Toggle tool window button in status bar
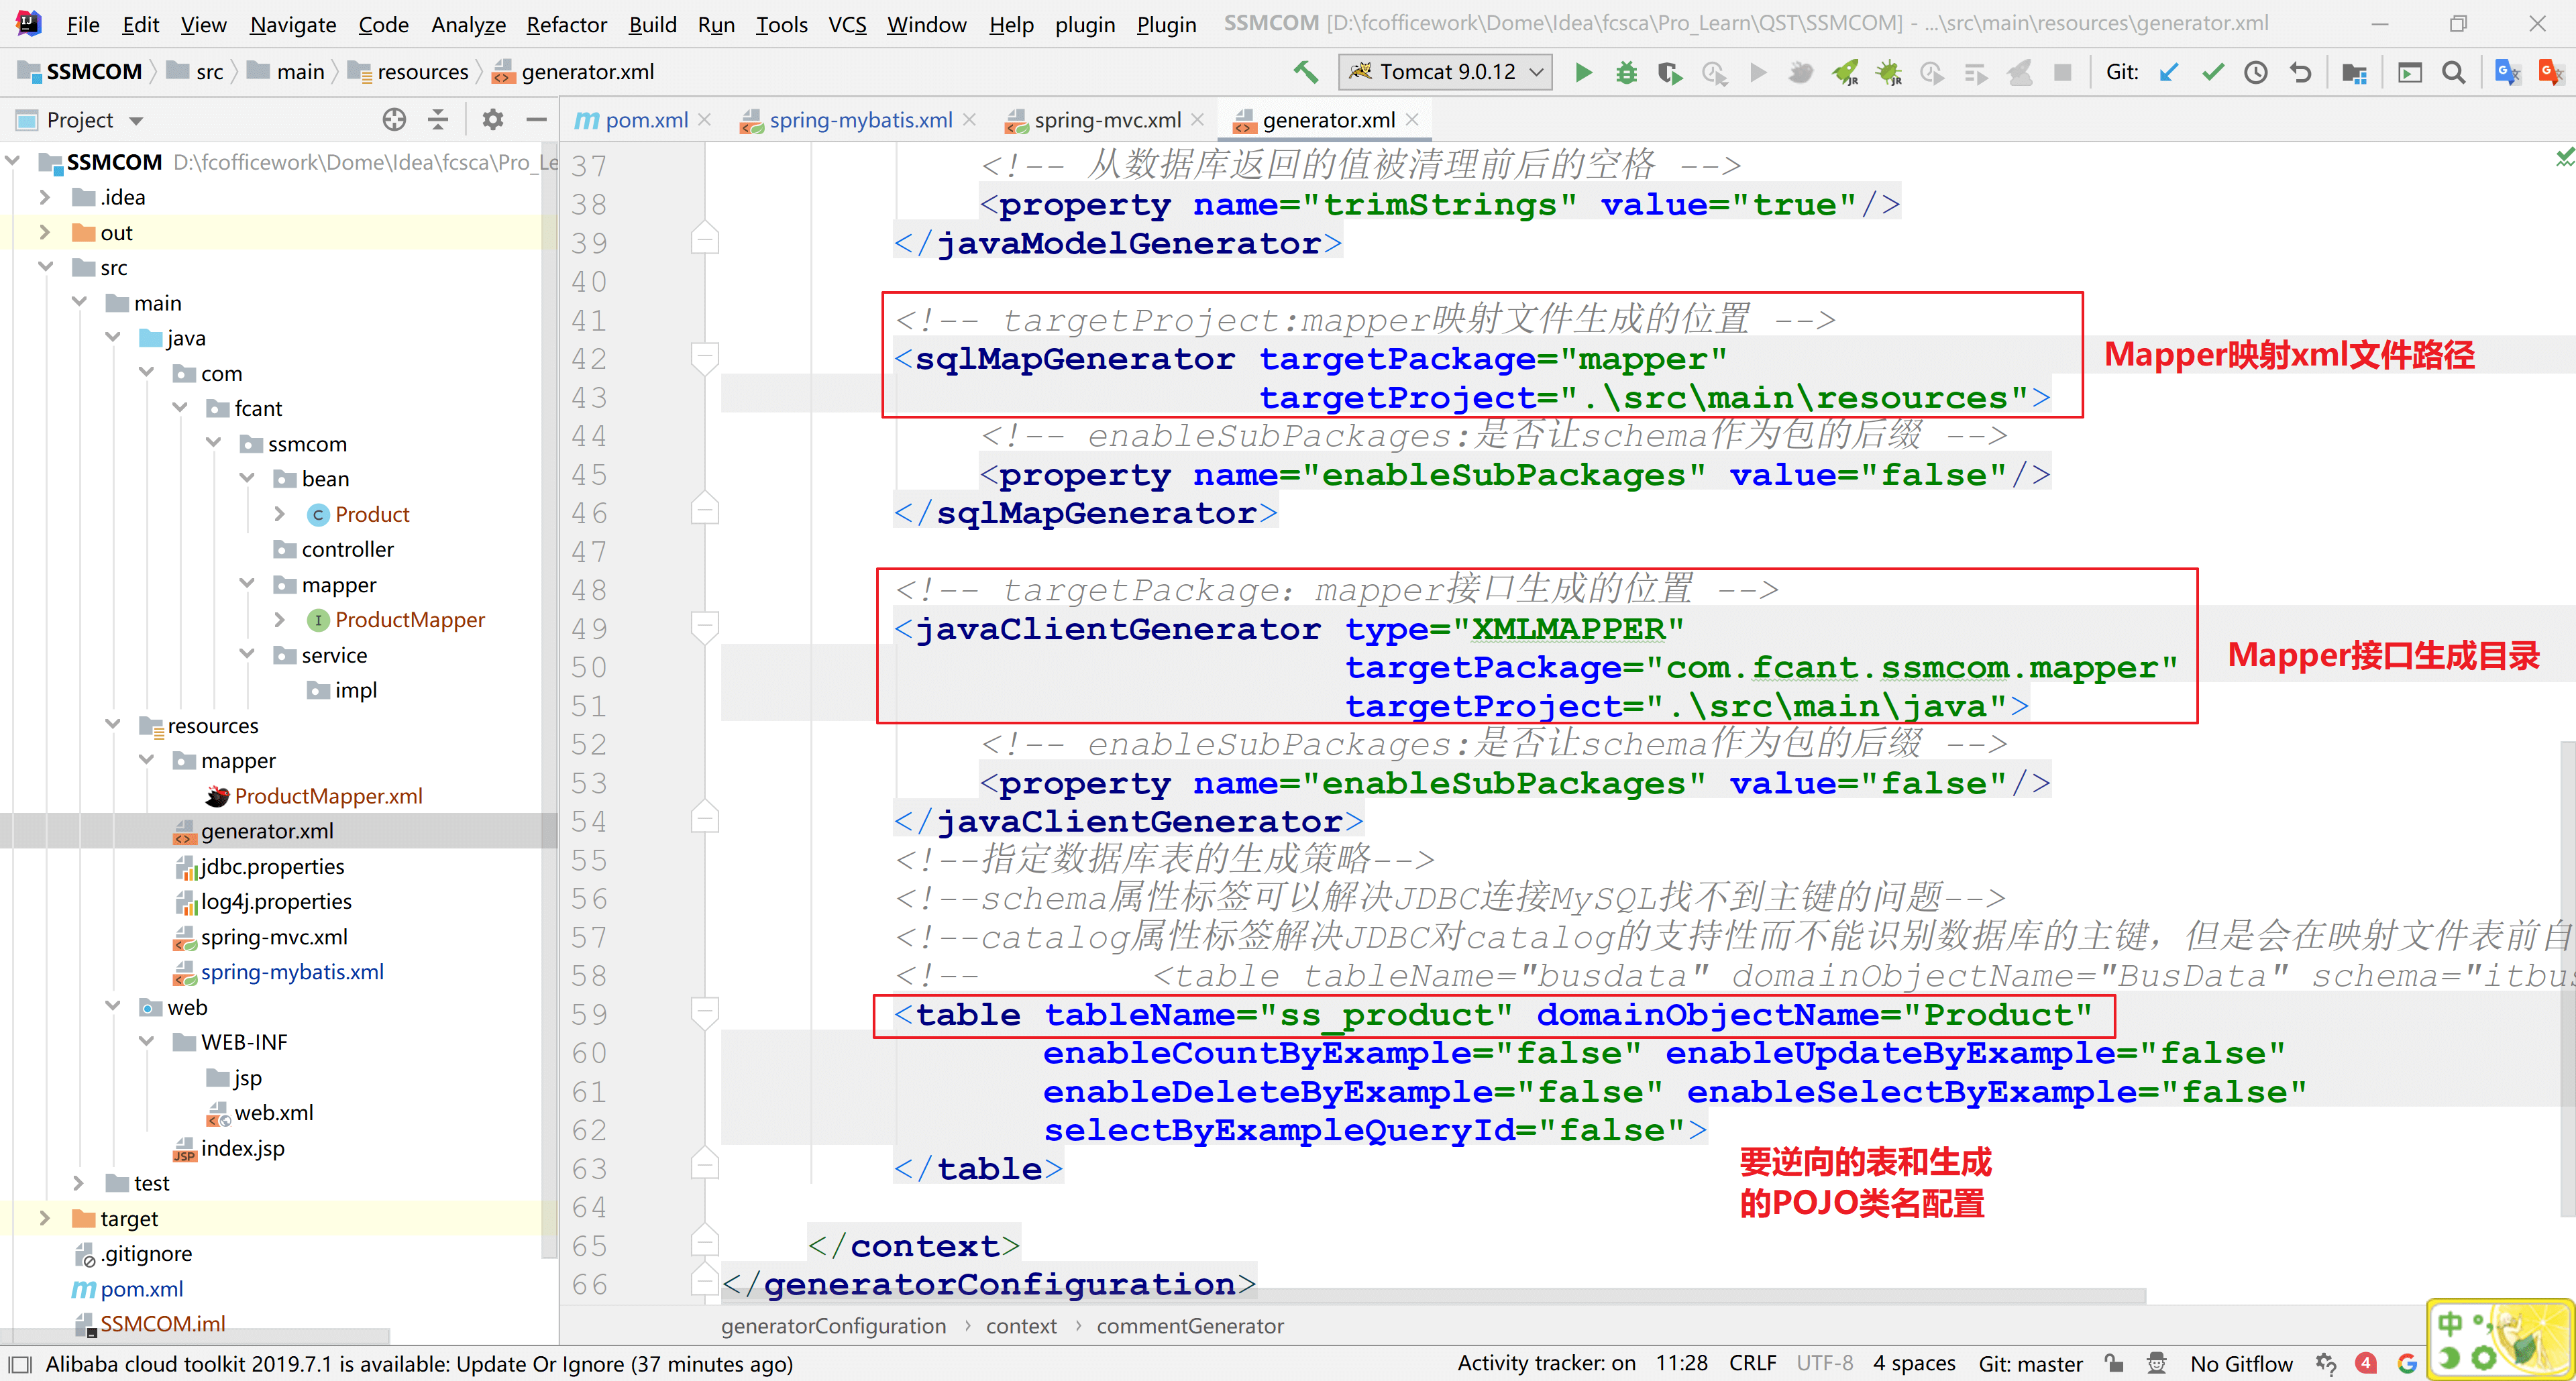Screen dimensions: 2576x1381 (20, 1364)
